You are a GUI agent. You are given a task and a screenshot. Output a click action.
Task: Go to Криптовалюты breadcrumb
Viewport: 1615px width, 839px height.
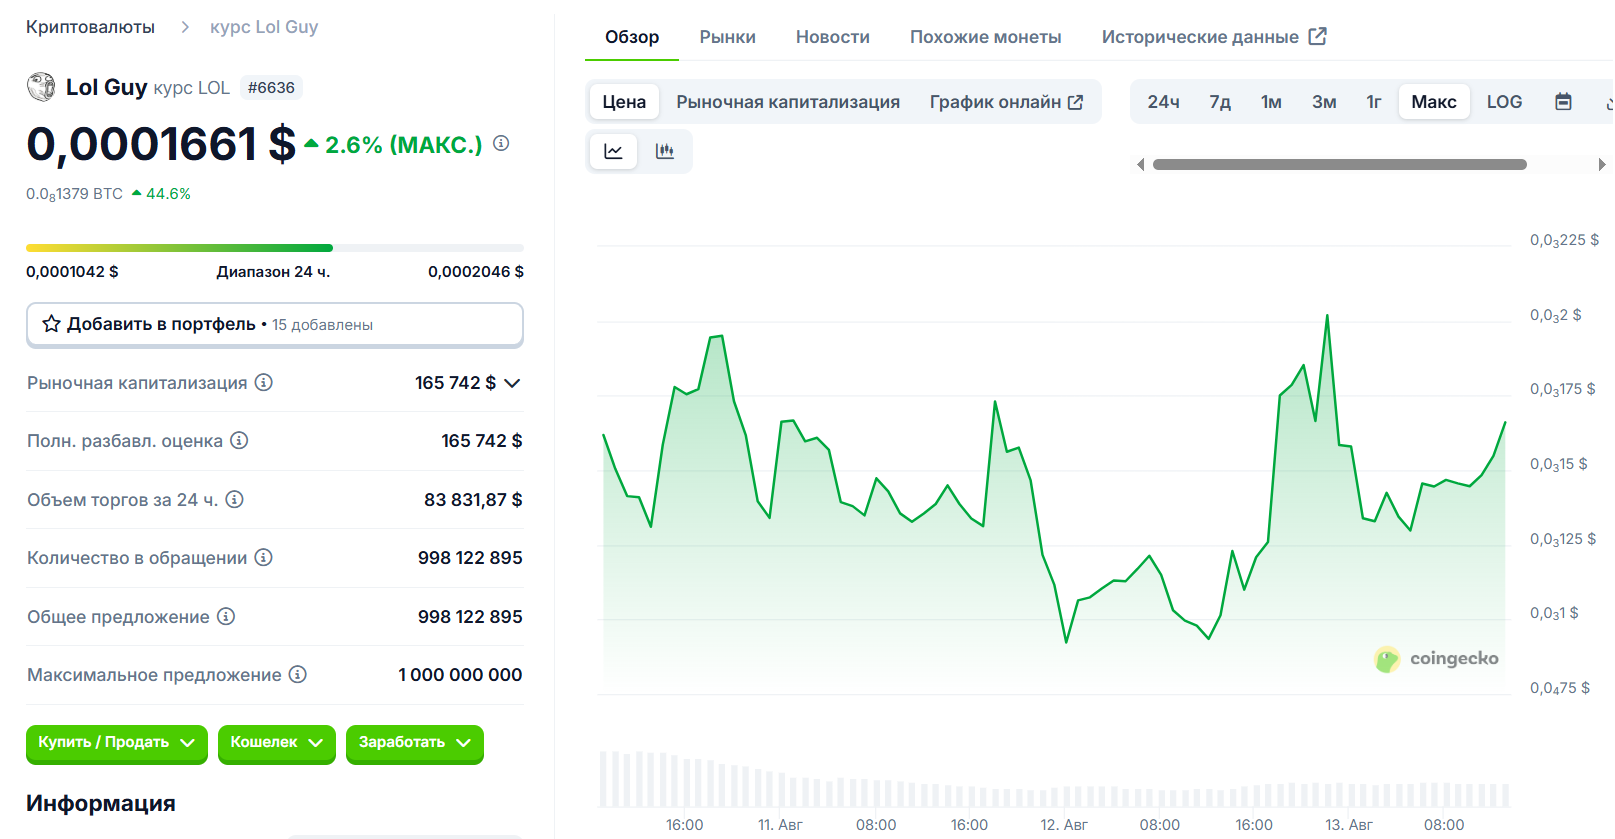click(x=90, y=27)
